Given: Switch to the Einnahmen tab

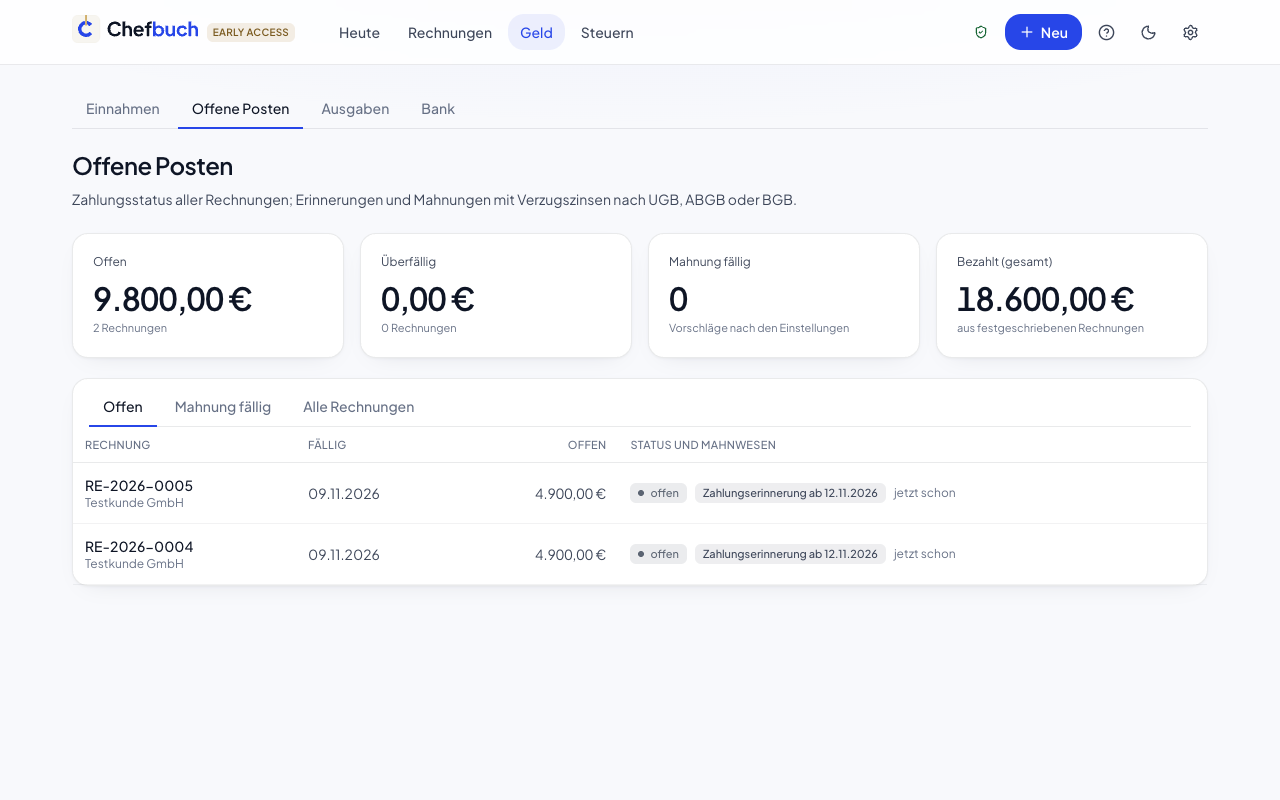Looking at the screenshot, I should 123,109.
